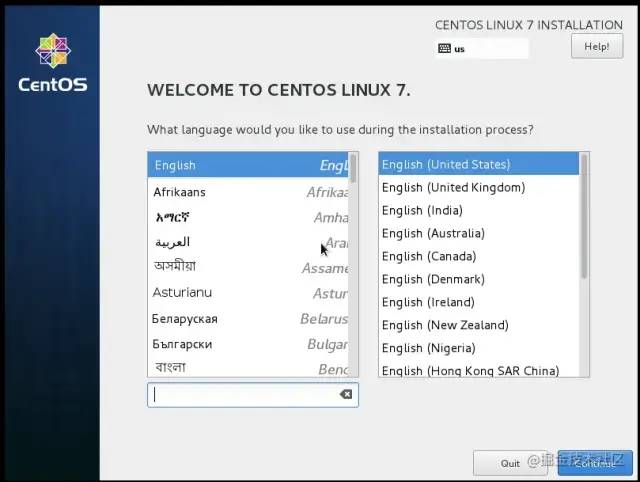Select the Arabic language row

(x=248, y=242)
